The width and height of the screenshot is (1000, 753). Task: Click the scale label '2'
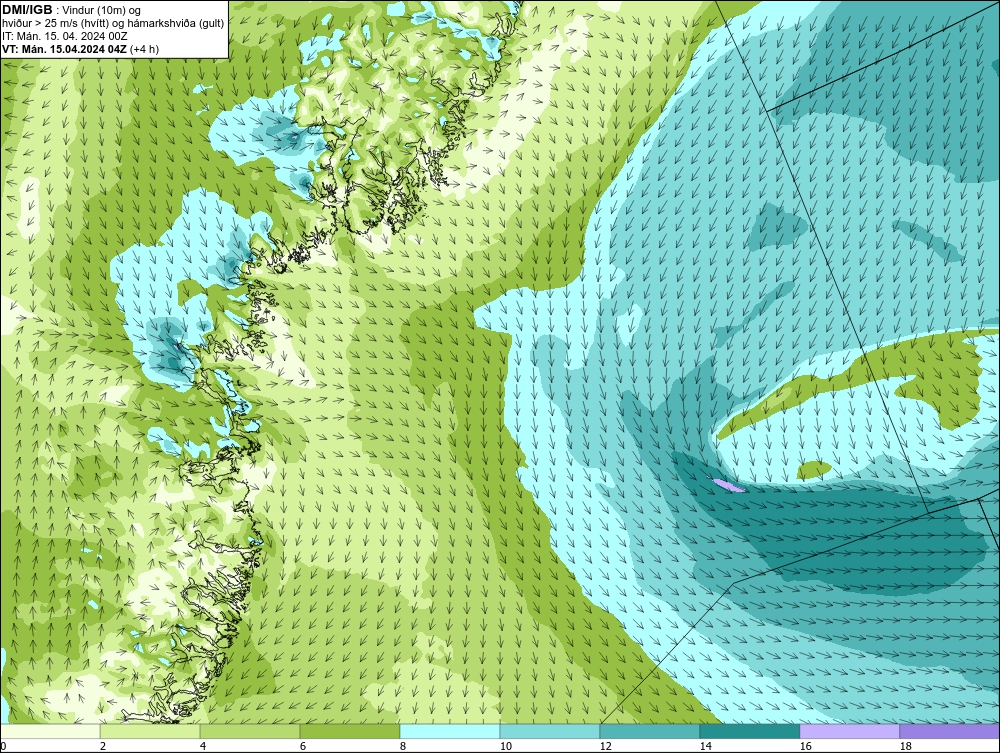coord(103,746)
